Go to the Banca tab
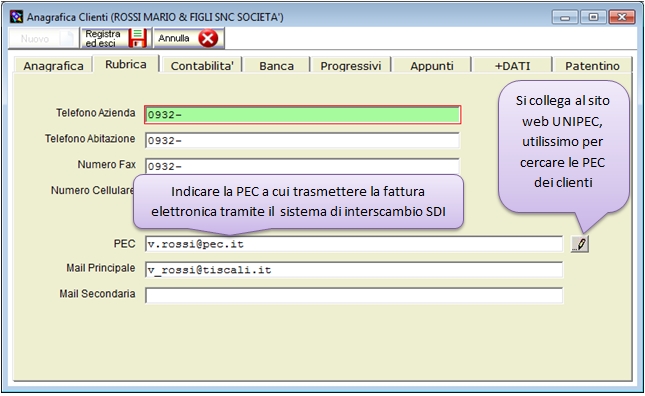Viewport: 645px width, 396px height. (276, 66)
